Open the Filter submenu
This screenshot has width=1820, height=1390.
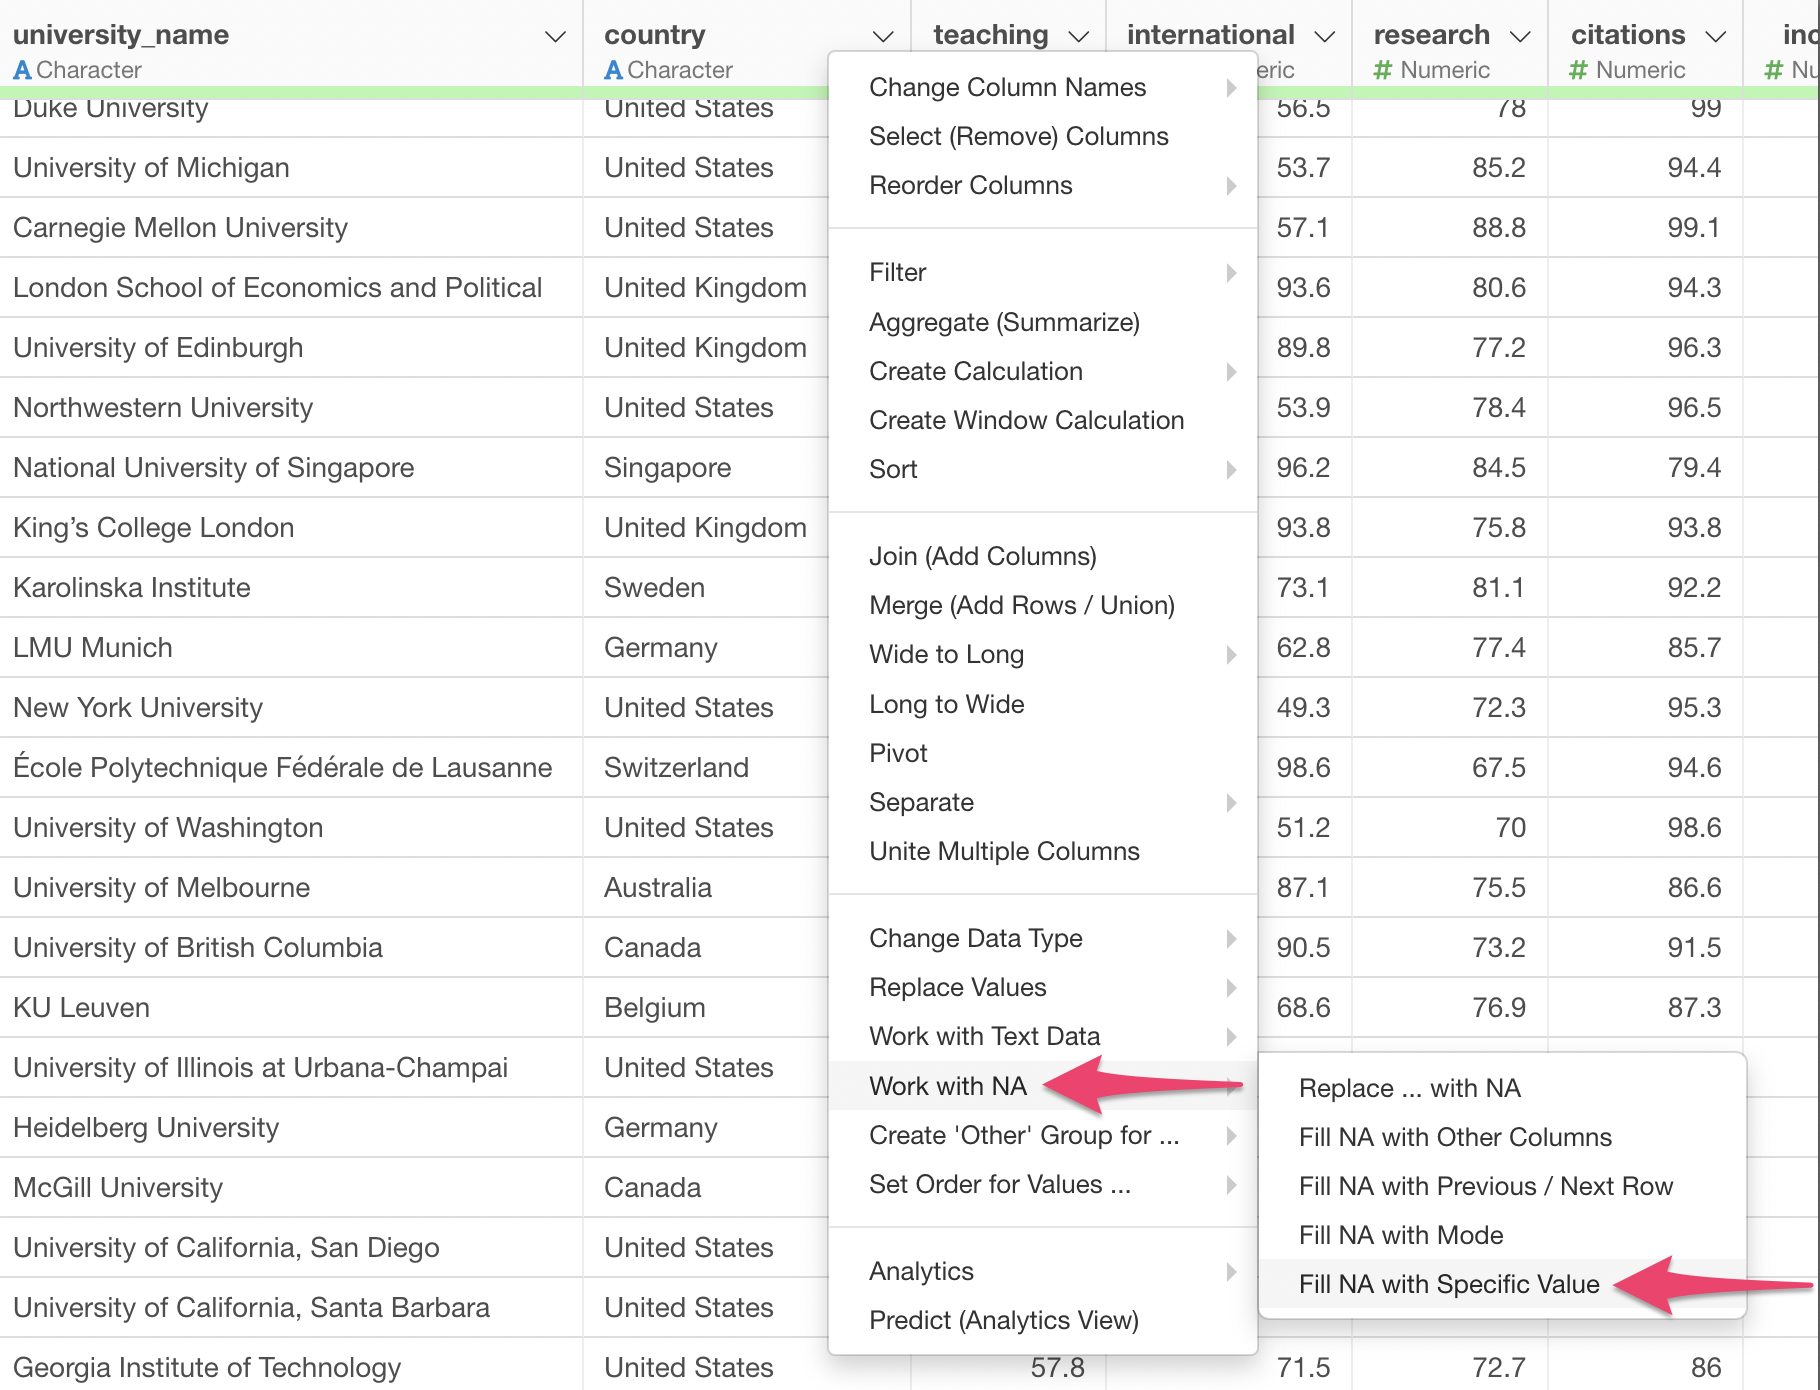pyautogui.click(x=1043, y=272)
